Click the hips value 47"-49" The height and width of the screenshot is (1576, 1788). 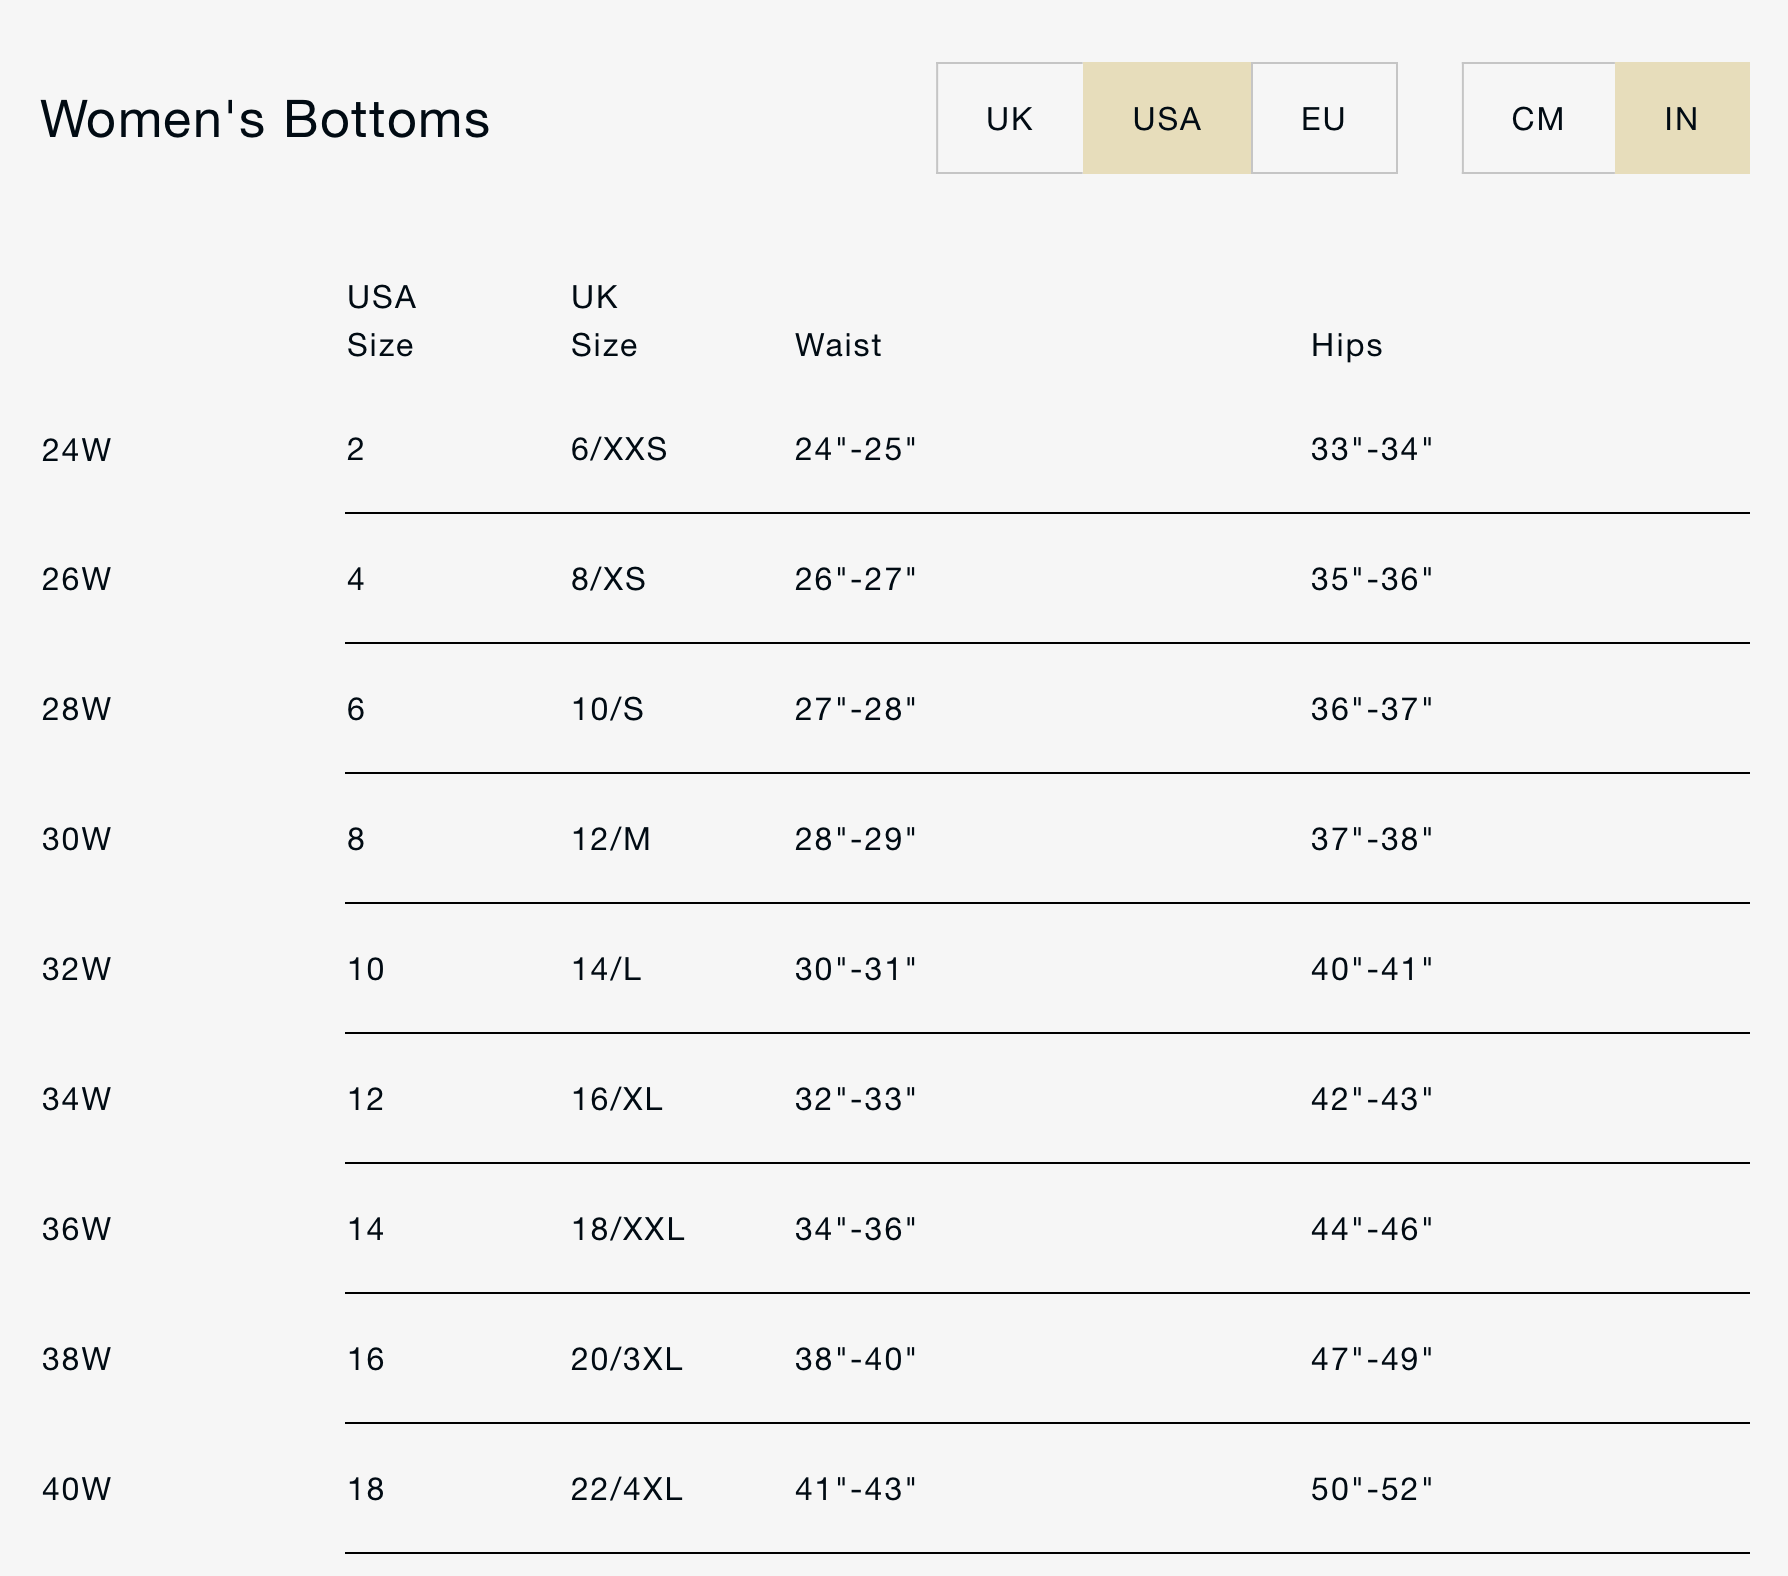click(1371, 1359)
